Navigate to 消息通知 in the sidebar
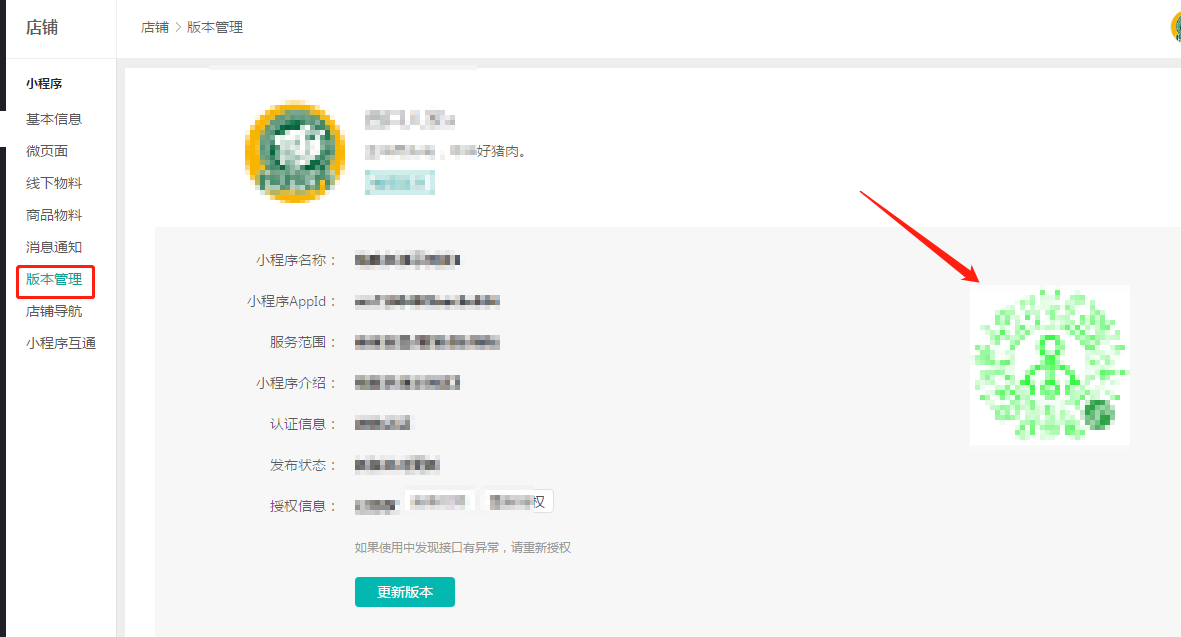 (x=54, y=247)
